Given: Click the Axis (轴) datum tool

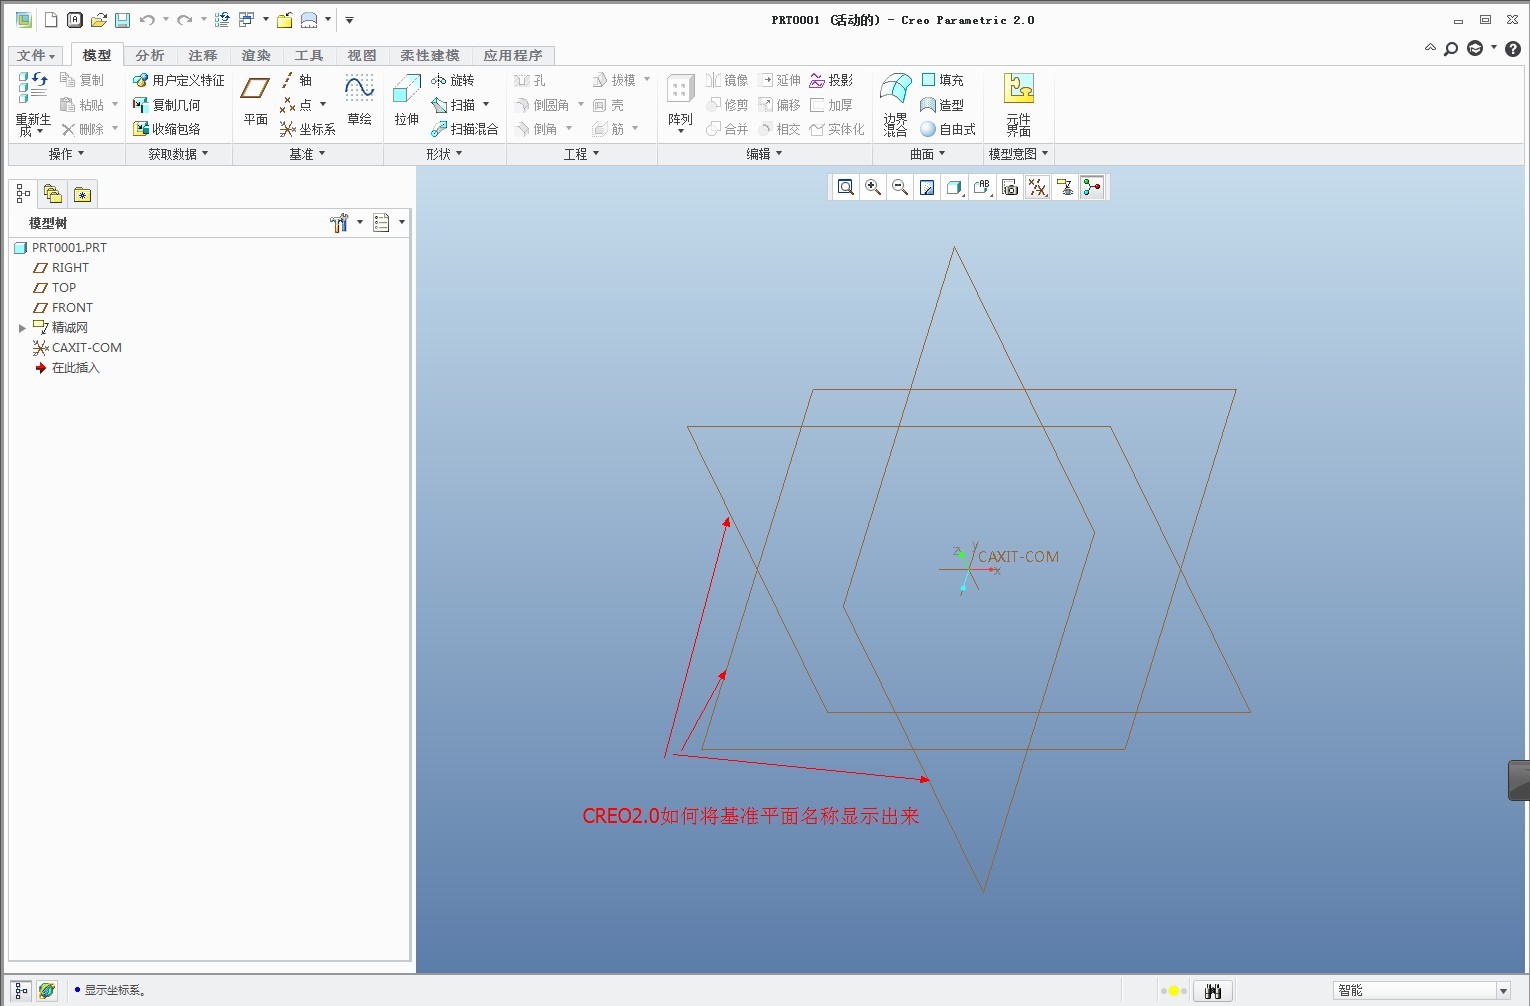Looking at the screenshot, I should pos(297,80).
